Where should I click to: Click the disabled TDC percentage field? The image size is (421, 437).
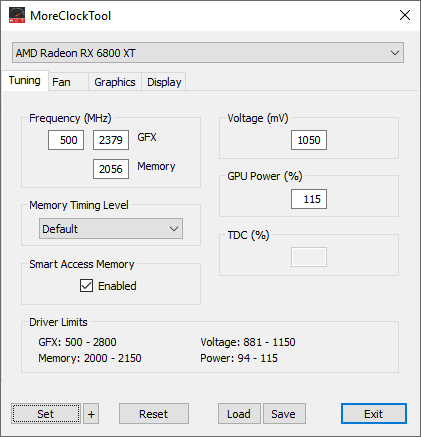(309, 257)
